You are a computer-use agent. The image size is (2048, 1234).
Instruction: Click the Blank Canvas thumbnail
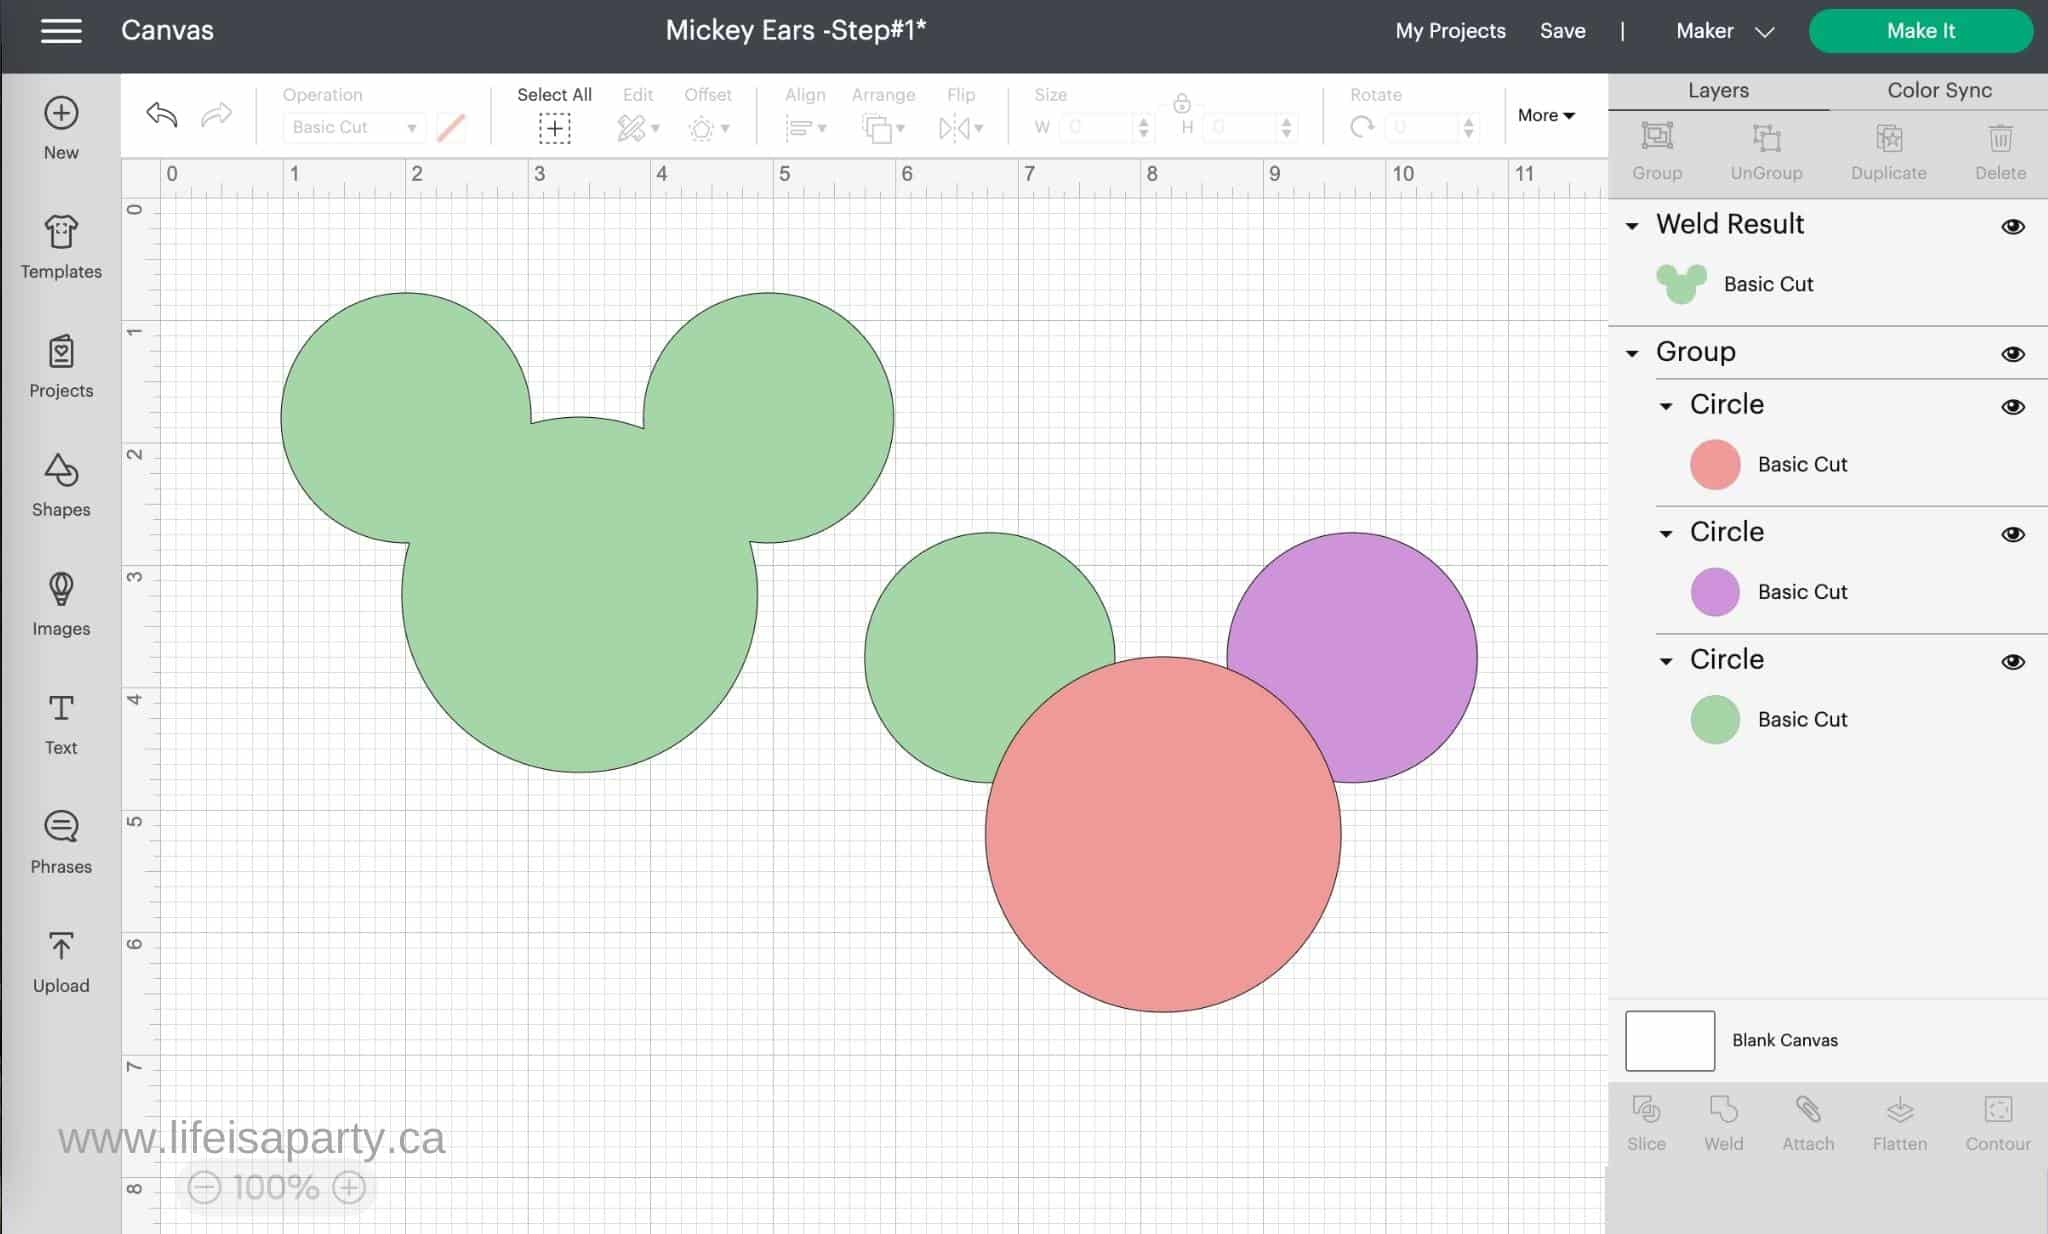1670,1041
